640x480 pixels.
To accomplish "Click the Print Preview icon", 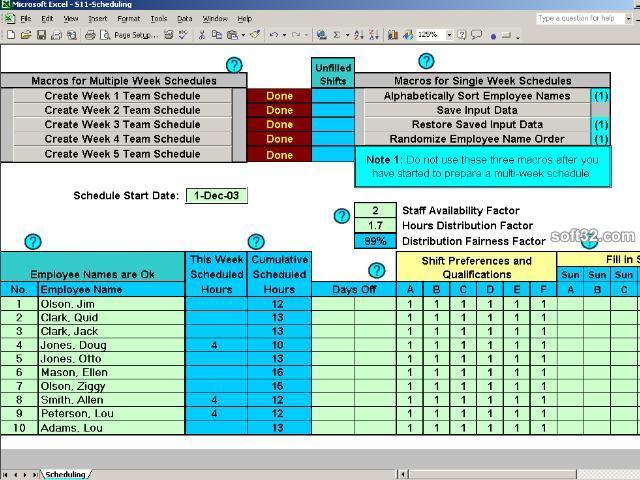I will pos(105,36).
